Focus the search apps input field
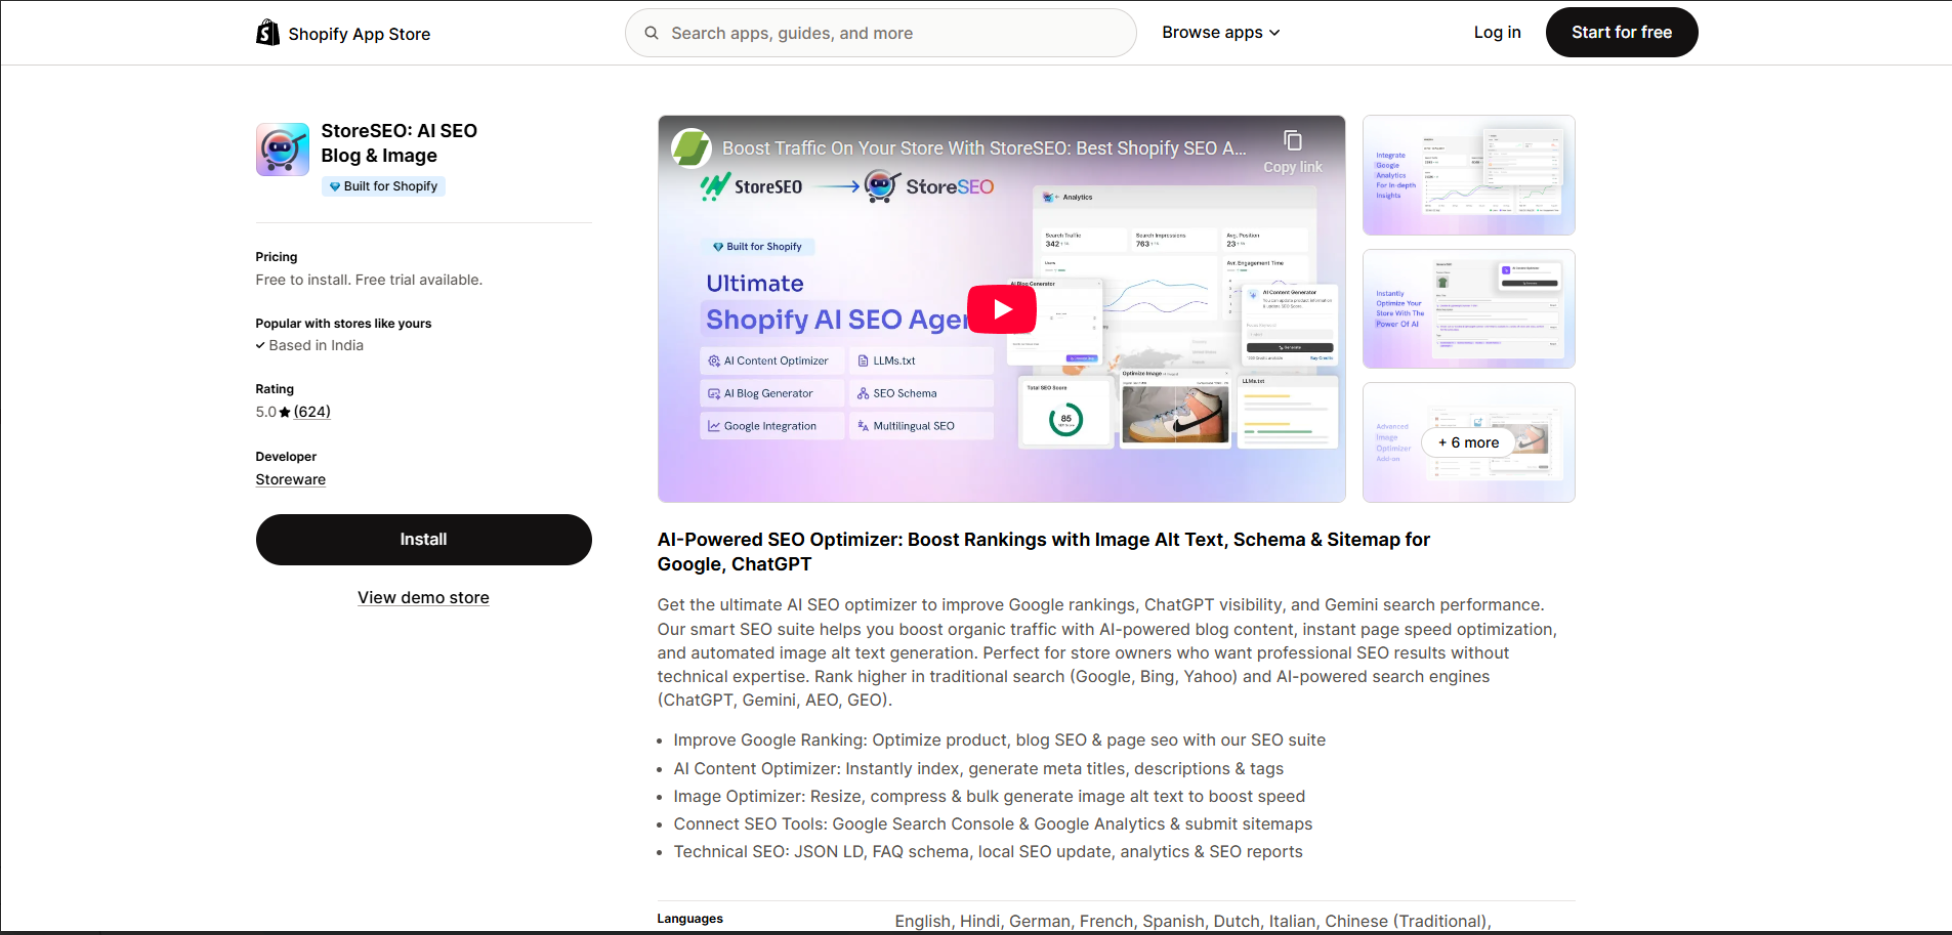Viewport: 1952px width, 935px height. [890, 33]
